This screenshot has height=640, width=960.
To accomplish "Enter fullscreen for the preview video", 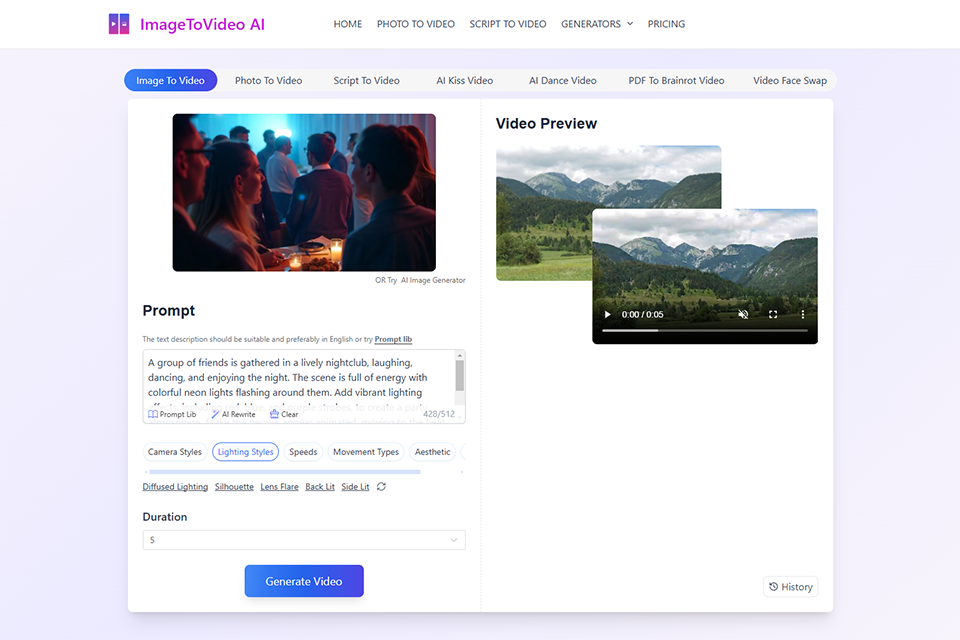I will (773, 314).
